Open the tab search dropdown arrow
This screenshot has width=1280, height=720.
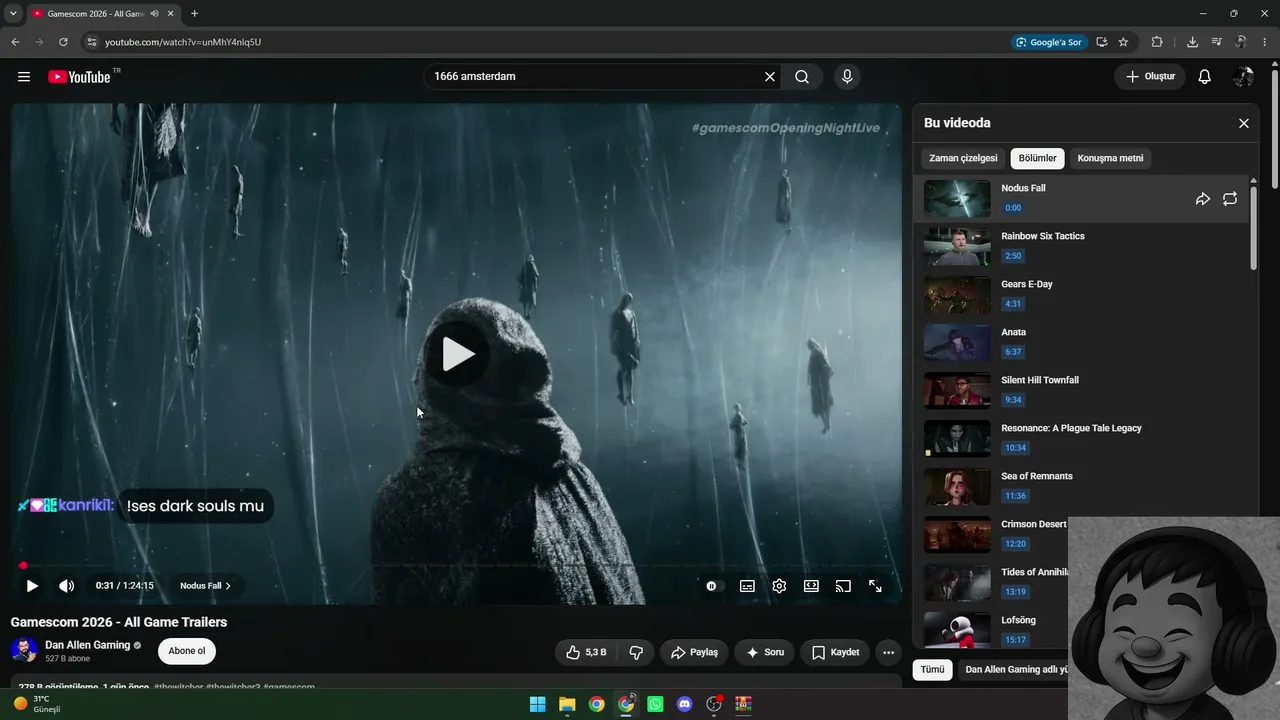13,13
